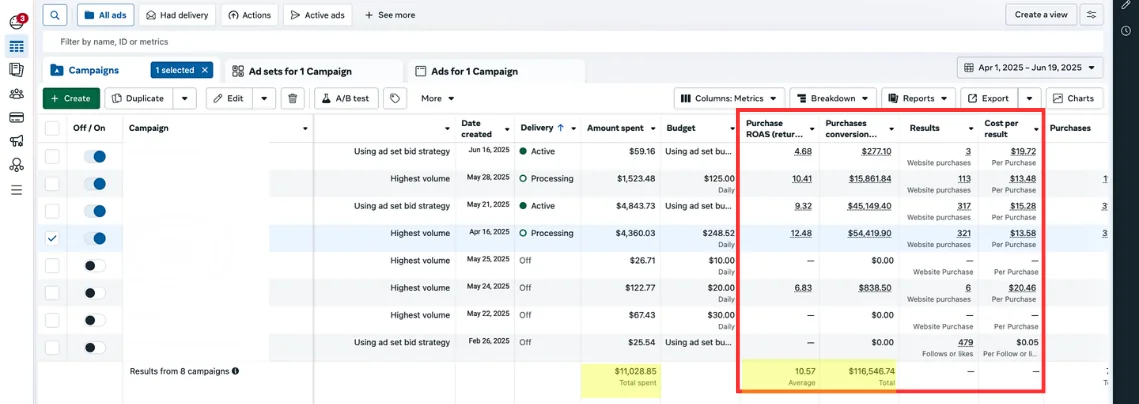
Task: Click the Filter by name, ID or metrics field
Action: [572, 42]
